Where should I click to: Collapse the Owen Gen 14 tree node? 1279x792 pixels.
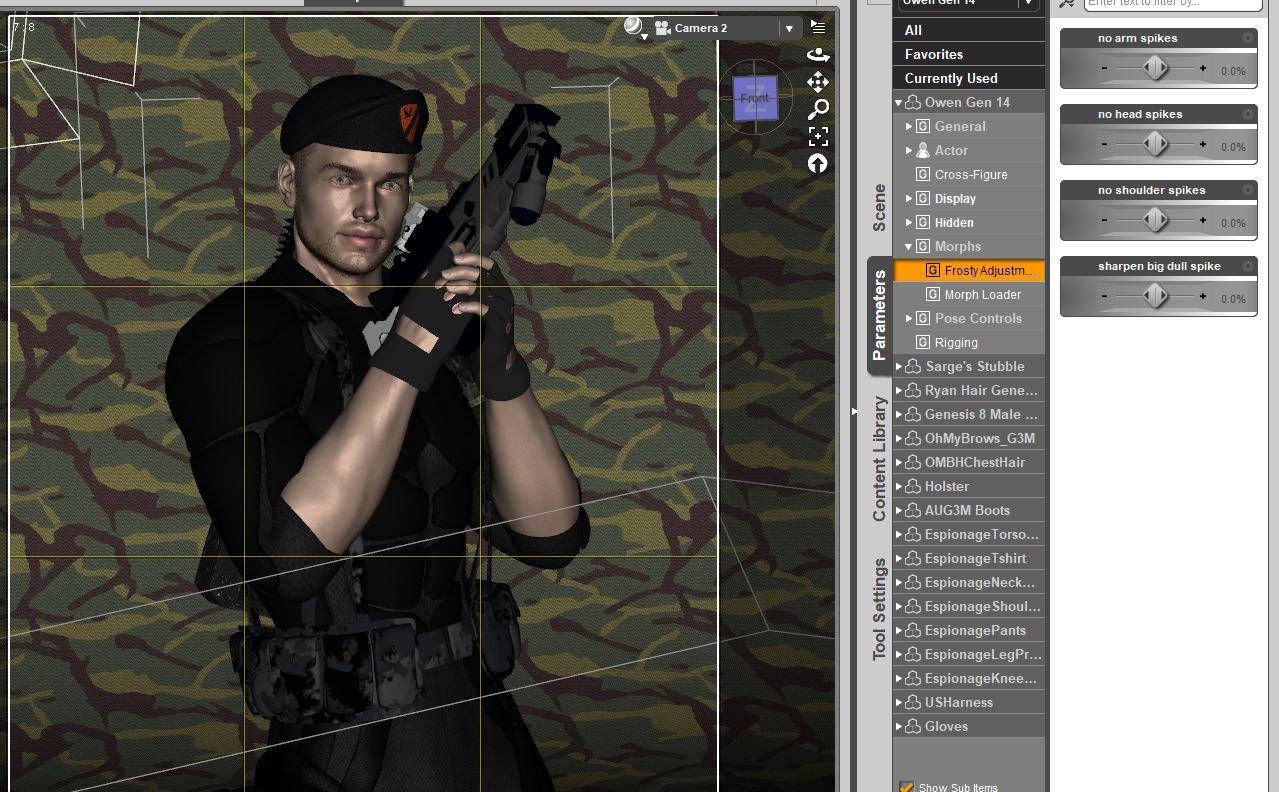pyautogui.click(x=899, y=102)
